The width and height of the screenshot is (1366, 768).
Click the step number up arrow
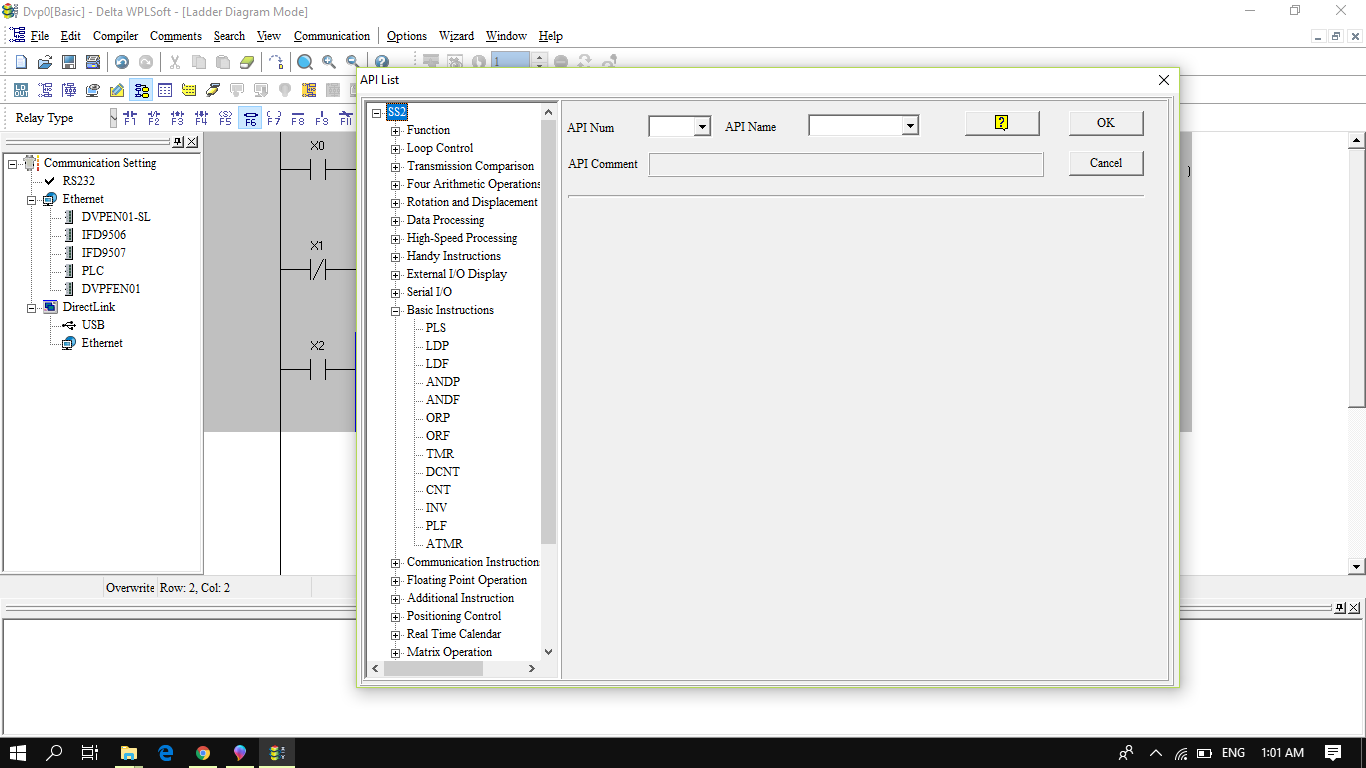point(540,57)
